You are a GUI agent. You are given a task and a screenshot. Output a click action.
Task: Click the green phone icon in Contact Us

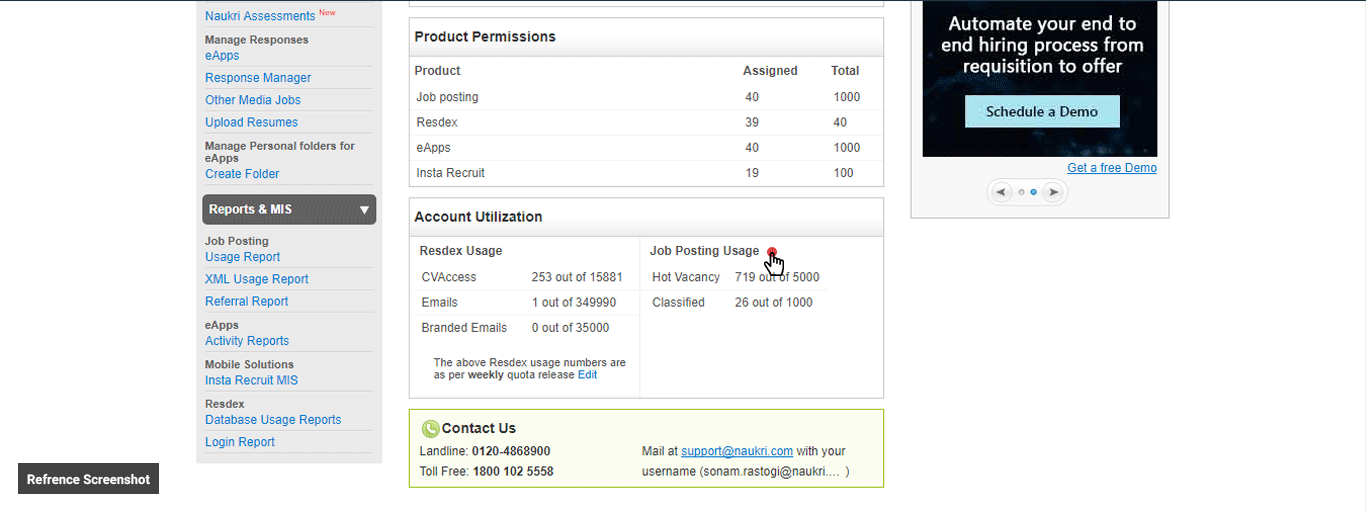430,429
